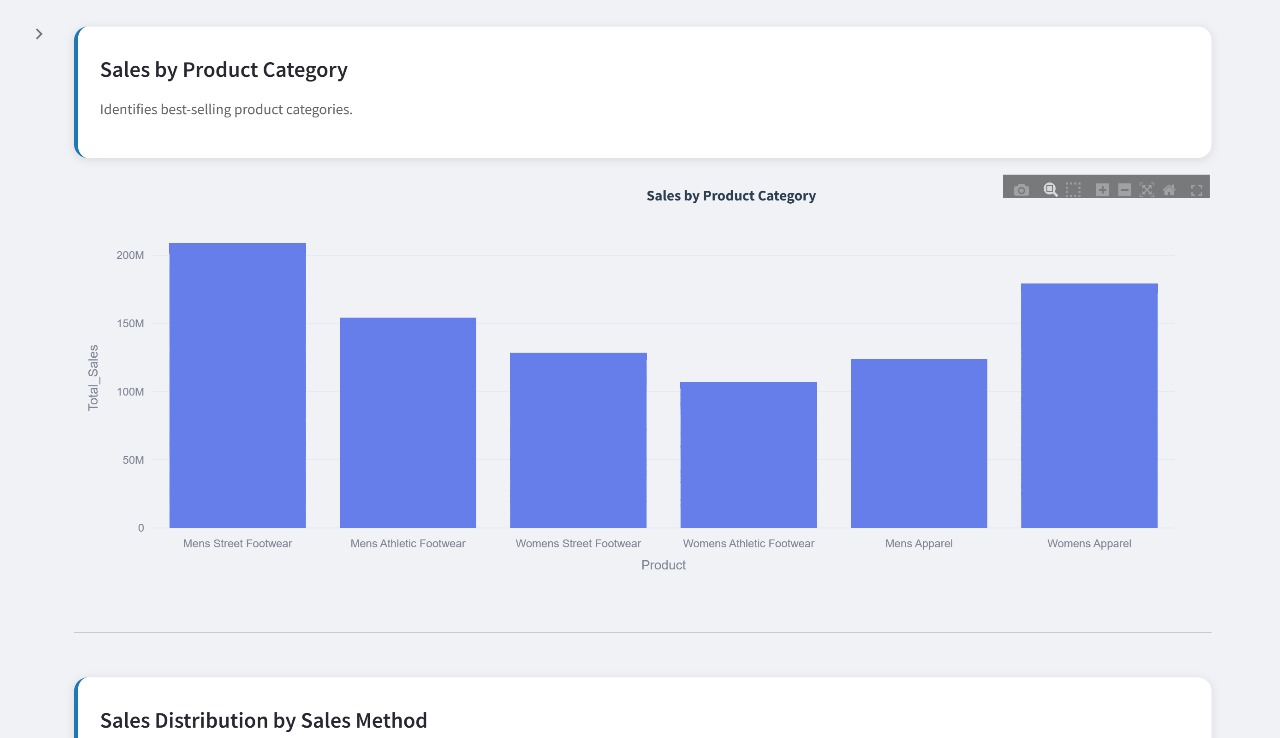Click the Womens Street Footwear bar
Viewport: 1280px width, 738px height.
coord(578,440)
